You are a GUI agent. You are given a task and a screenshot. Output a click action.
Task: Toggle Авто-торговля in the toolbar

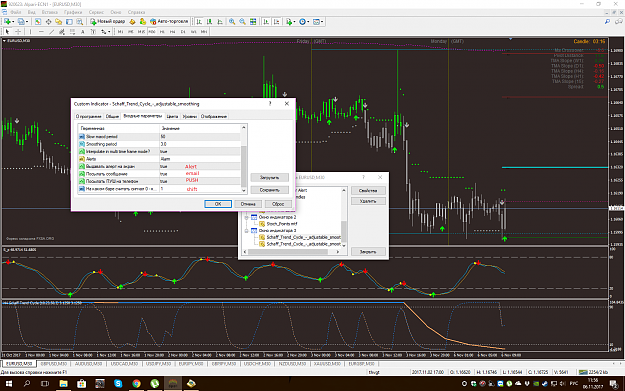pyautogui.click(x=169, y=22)
